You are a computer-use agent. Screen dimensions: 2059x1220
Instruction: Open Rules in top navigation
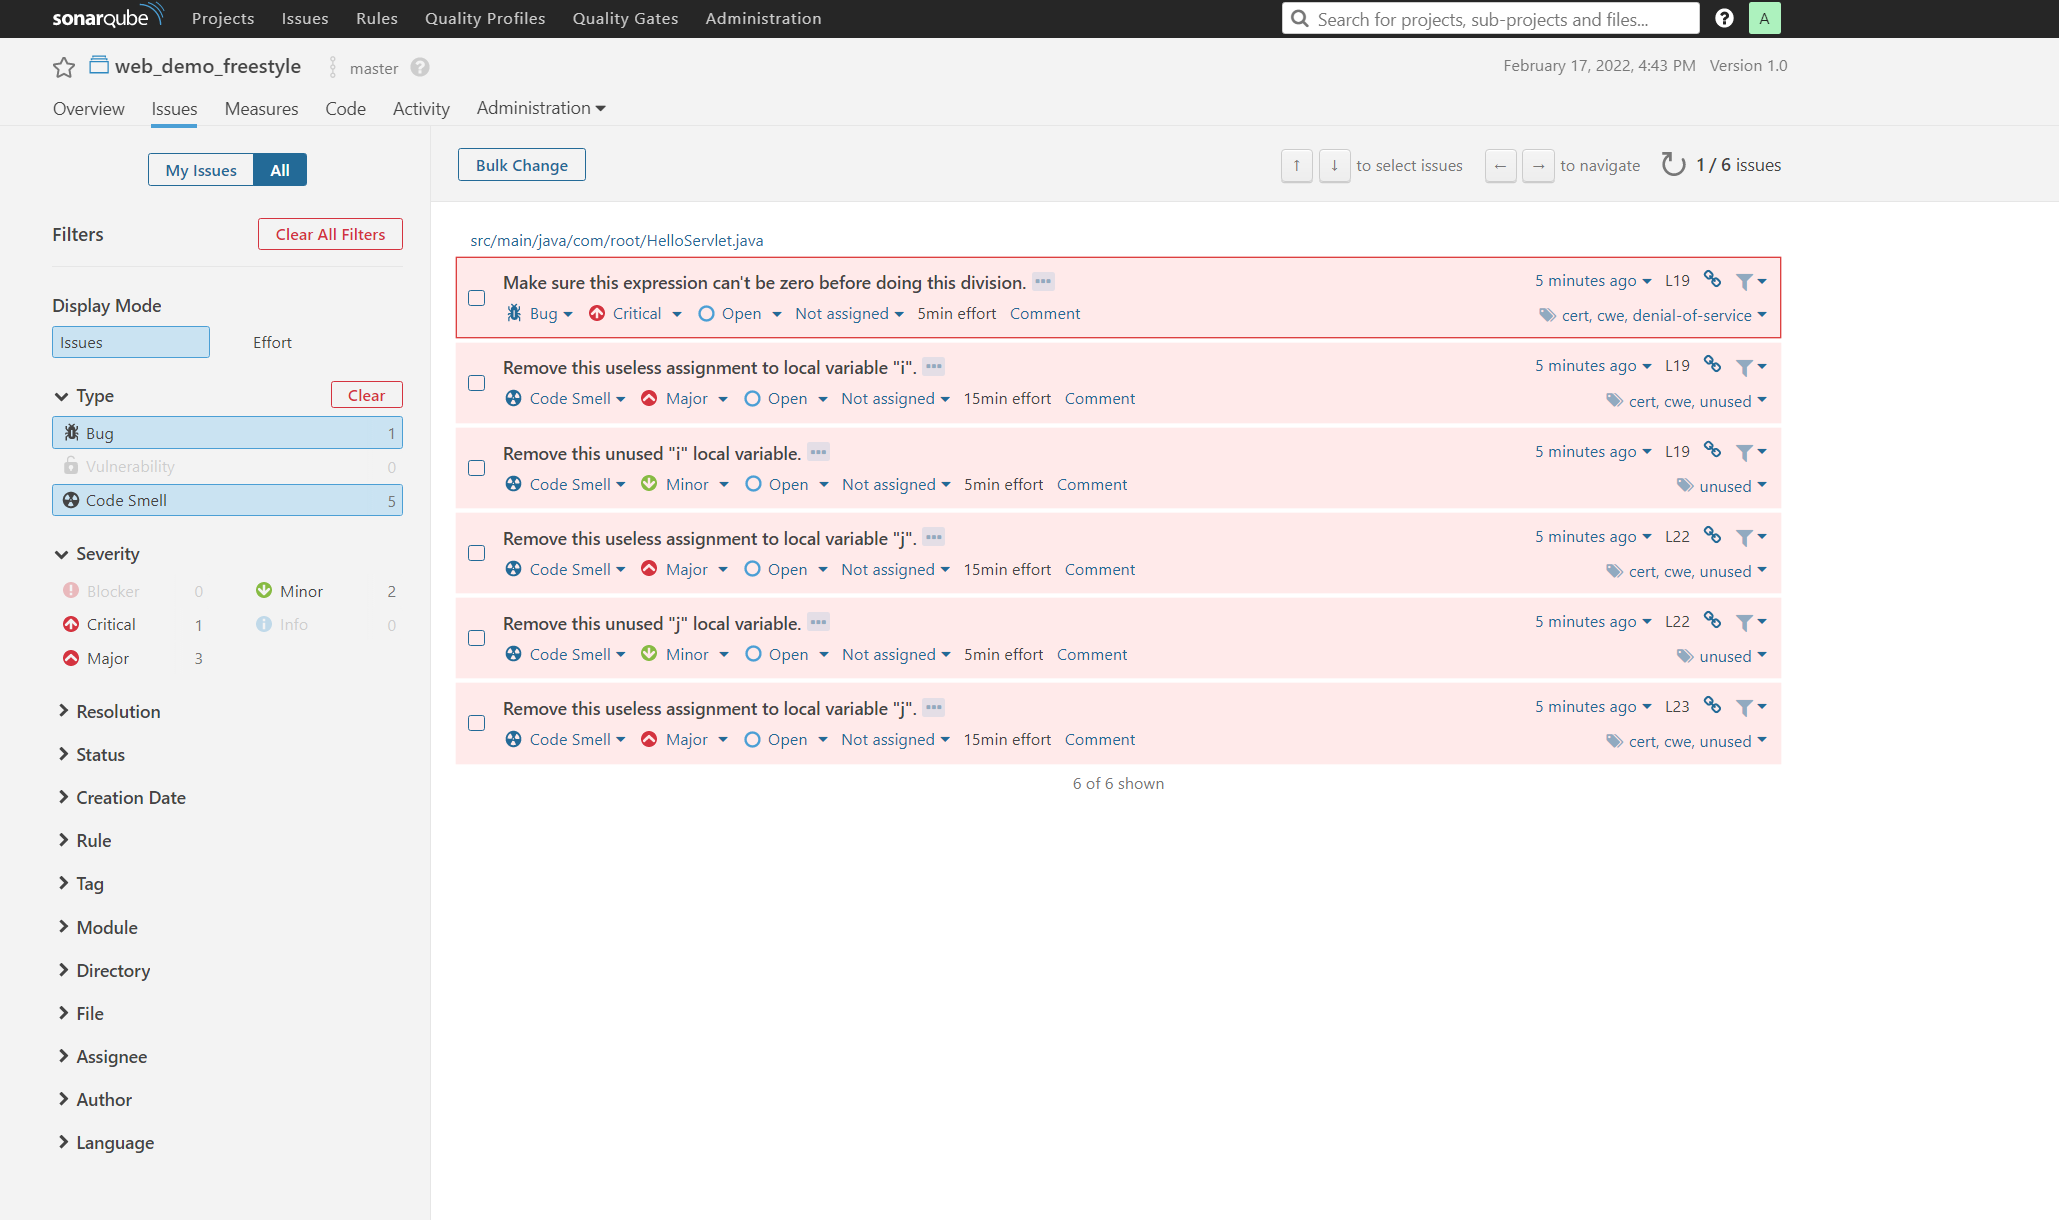[377, 18]
